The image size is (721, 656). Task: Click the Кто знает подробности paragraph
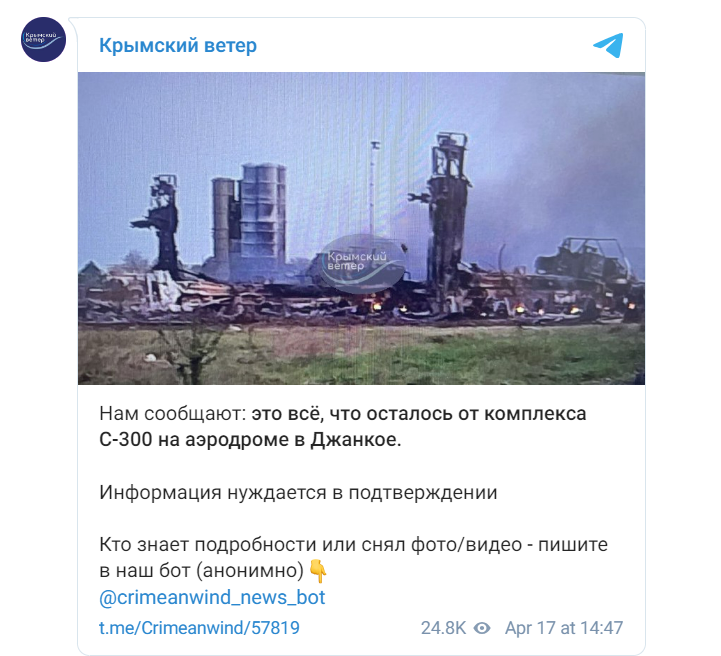pos(353,558)
